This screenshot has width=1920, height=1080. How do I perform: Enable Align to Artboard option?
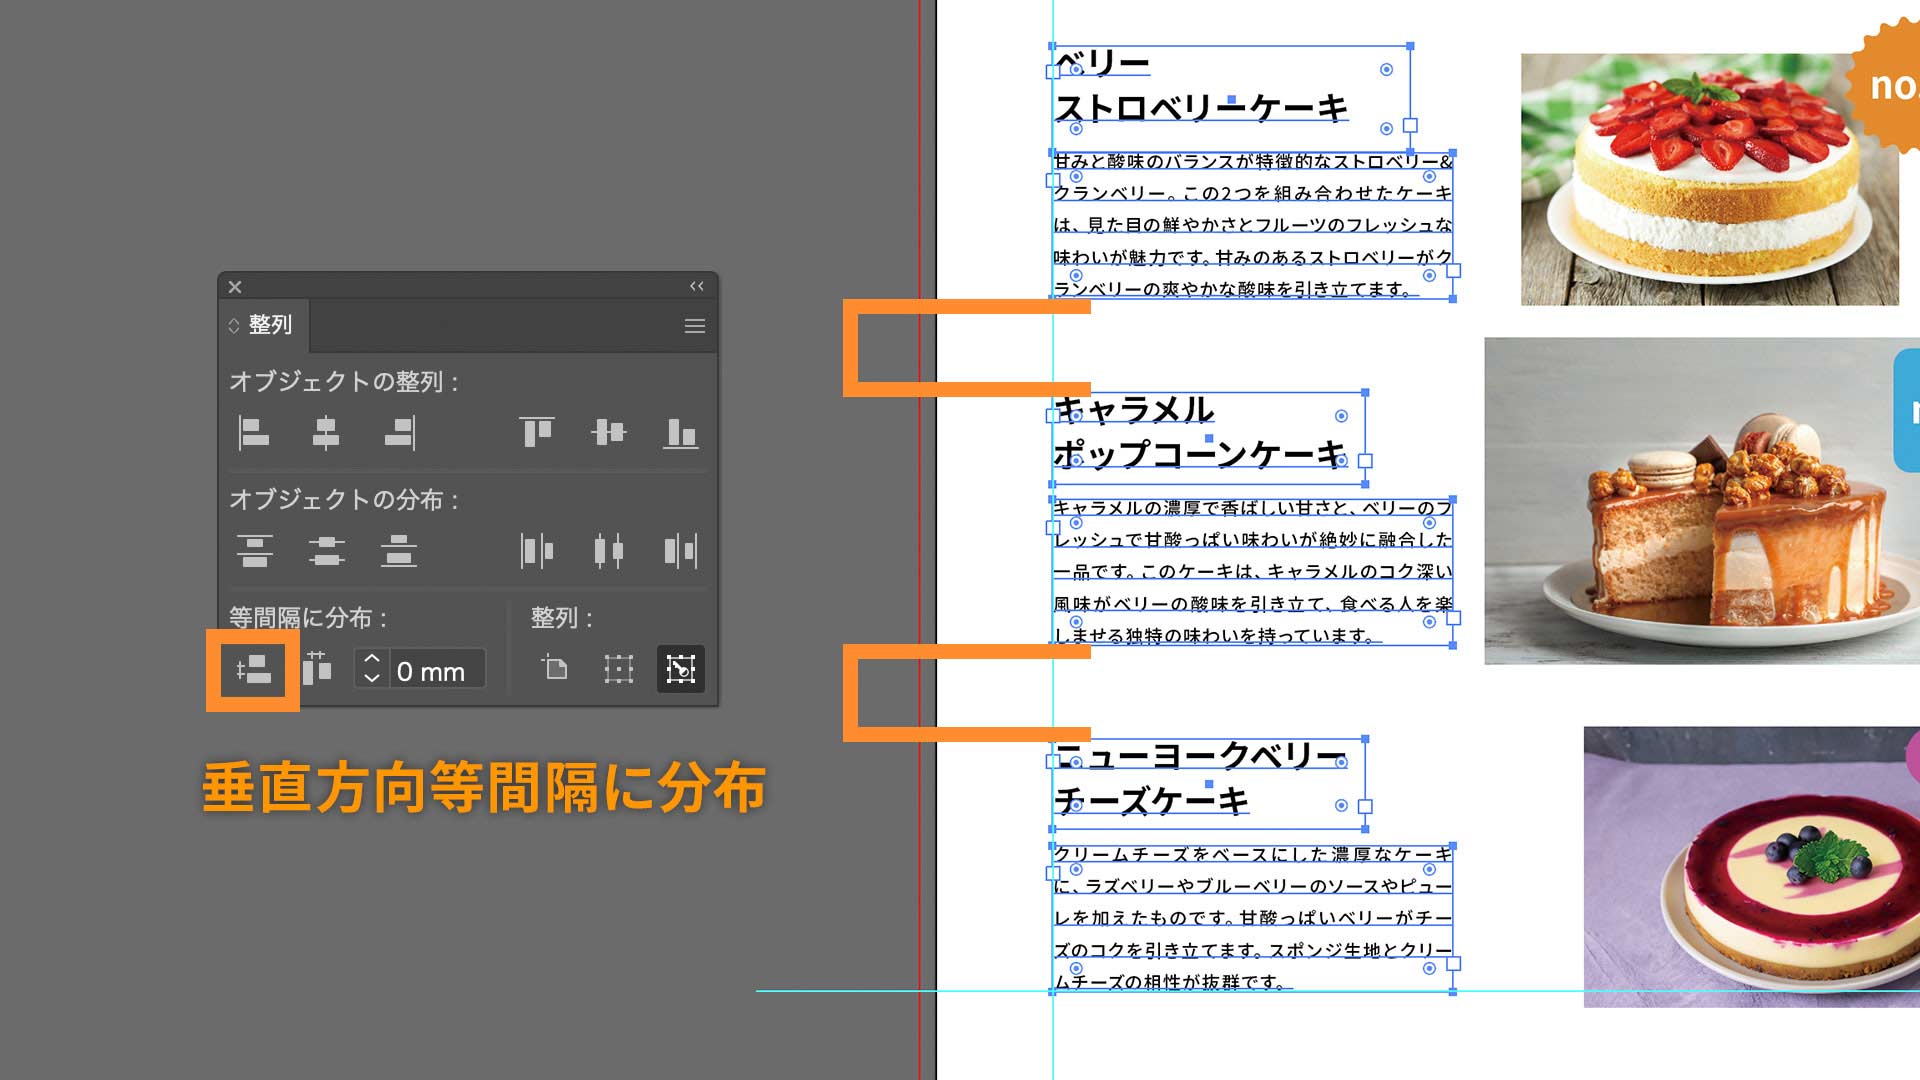(x=555, y=668)
